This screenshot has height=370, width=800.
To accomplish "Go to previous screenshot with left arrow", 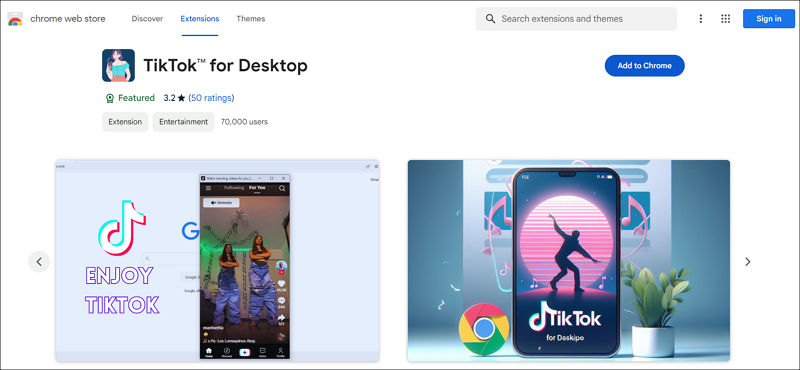I will (x=39, y=262).
